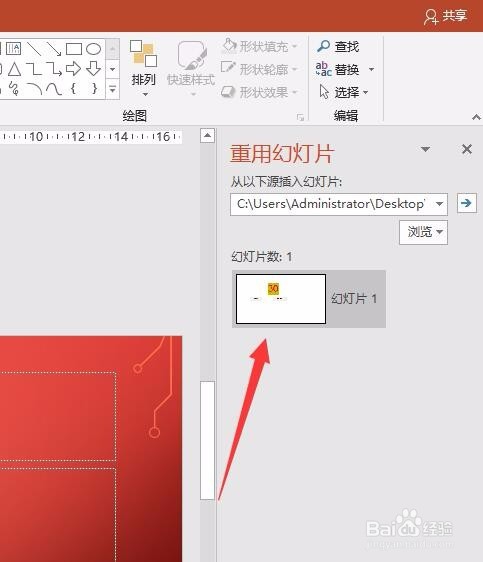Open 形状效果 shape effects options

[x=260, y=92]
